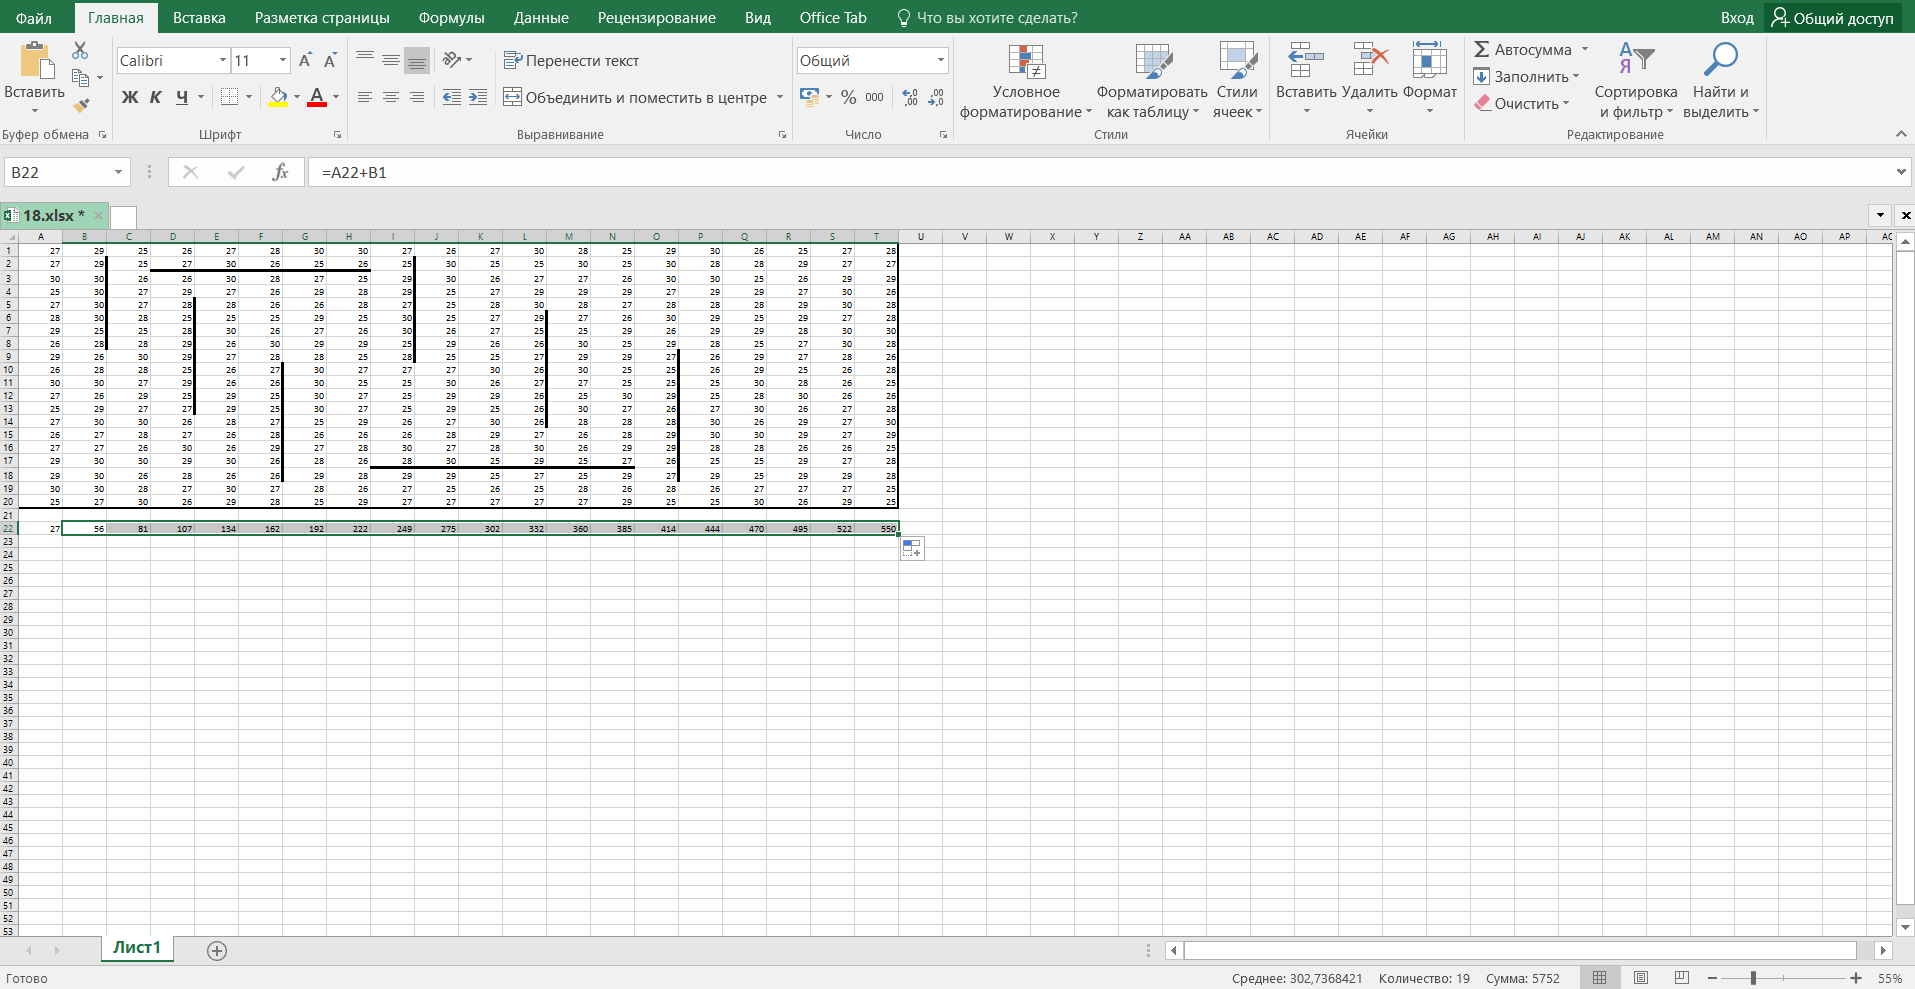Switch to Page Break Preview in status bar
Image resolution: width=1915 pixels, height=989 pixels.
1682,978
